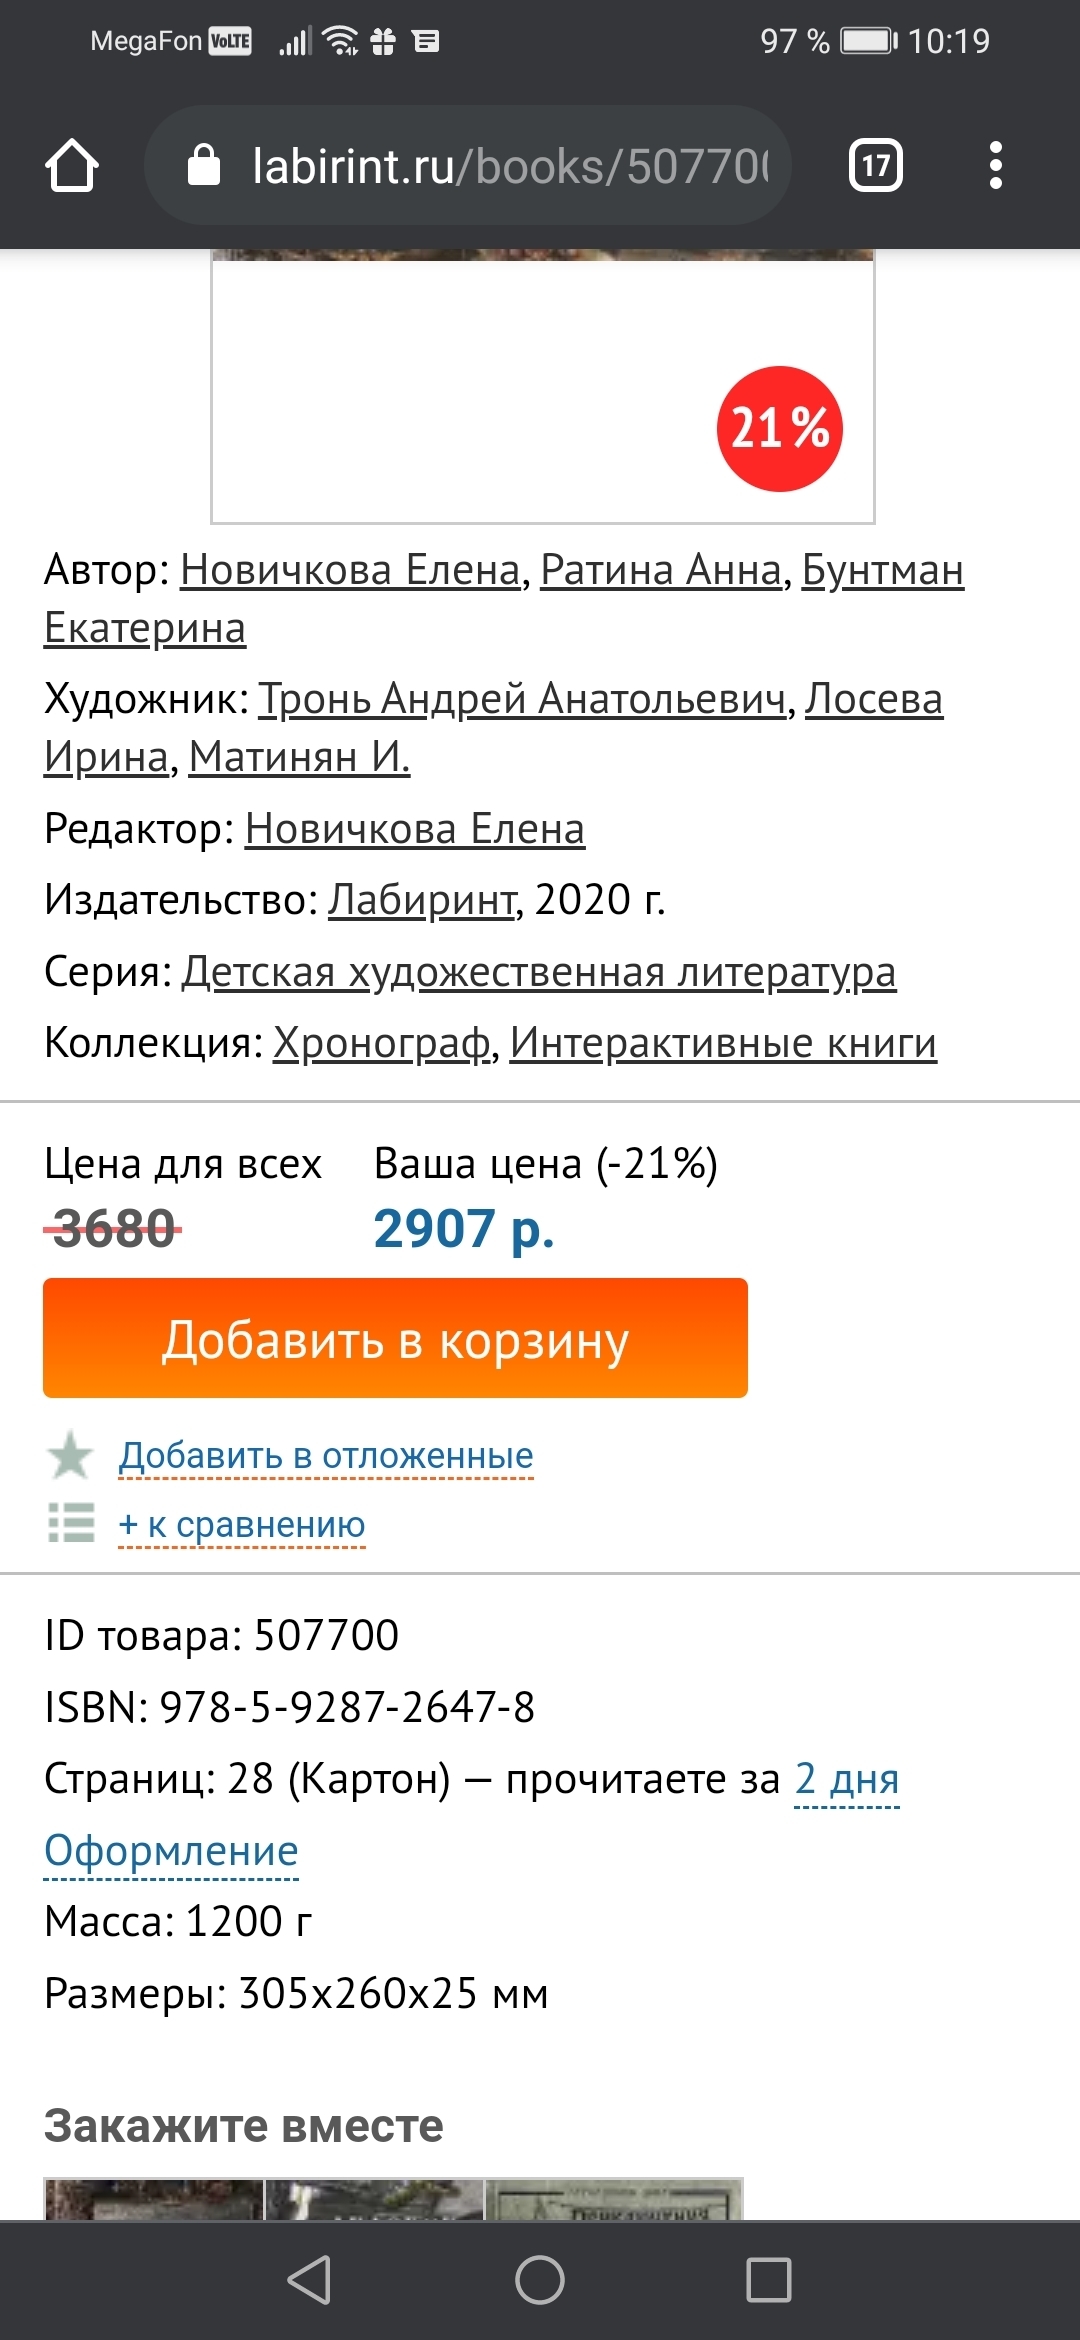Add book via '+ к сравнению' link

242,1525
